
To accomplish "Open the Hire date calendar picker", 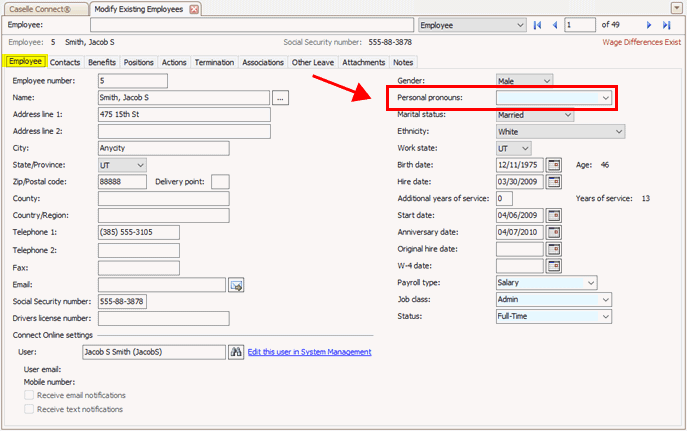I will [x=553, y=182].
